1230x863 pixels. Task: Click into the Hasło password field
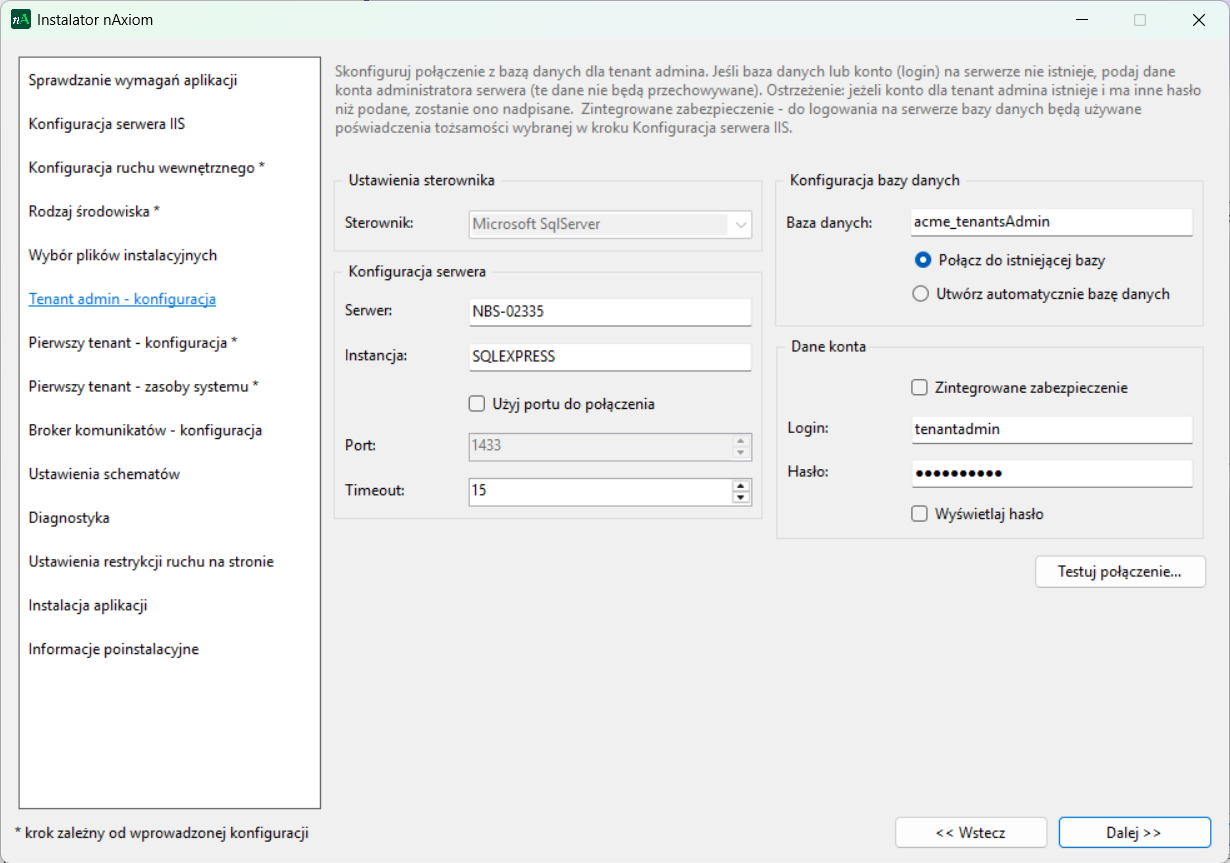coord(1050,473)
